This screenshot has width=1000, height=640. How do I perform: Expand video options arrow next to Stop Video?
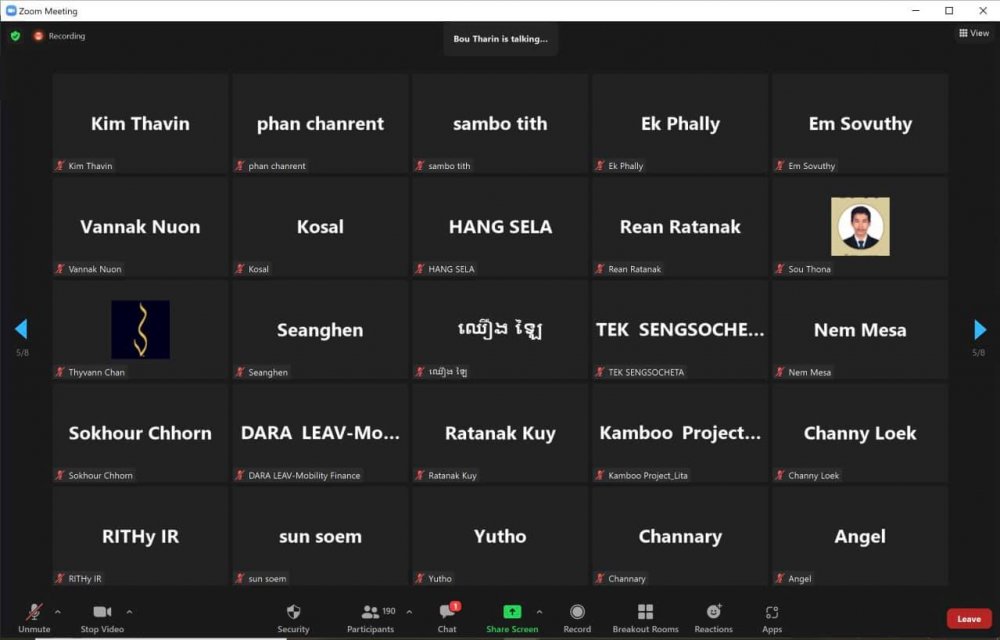[129, 611]
